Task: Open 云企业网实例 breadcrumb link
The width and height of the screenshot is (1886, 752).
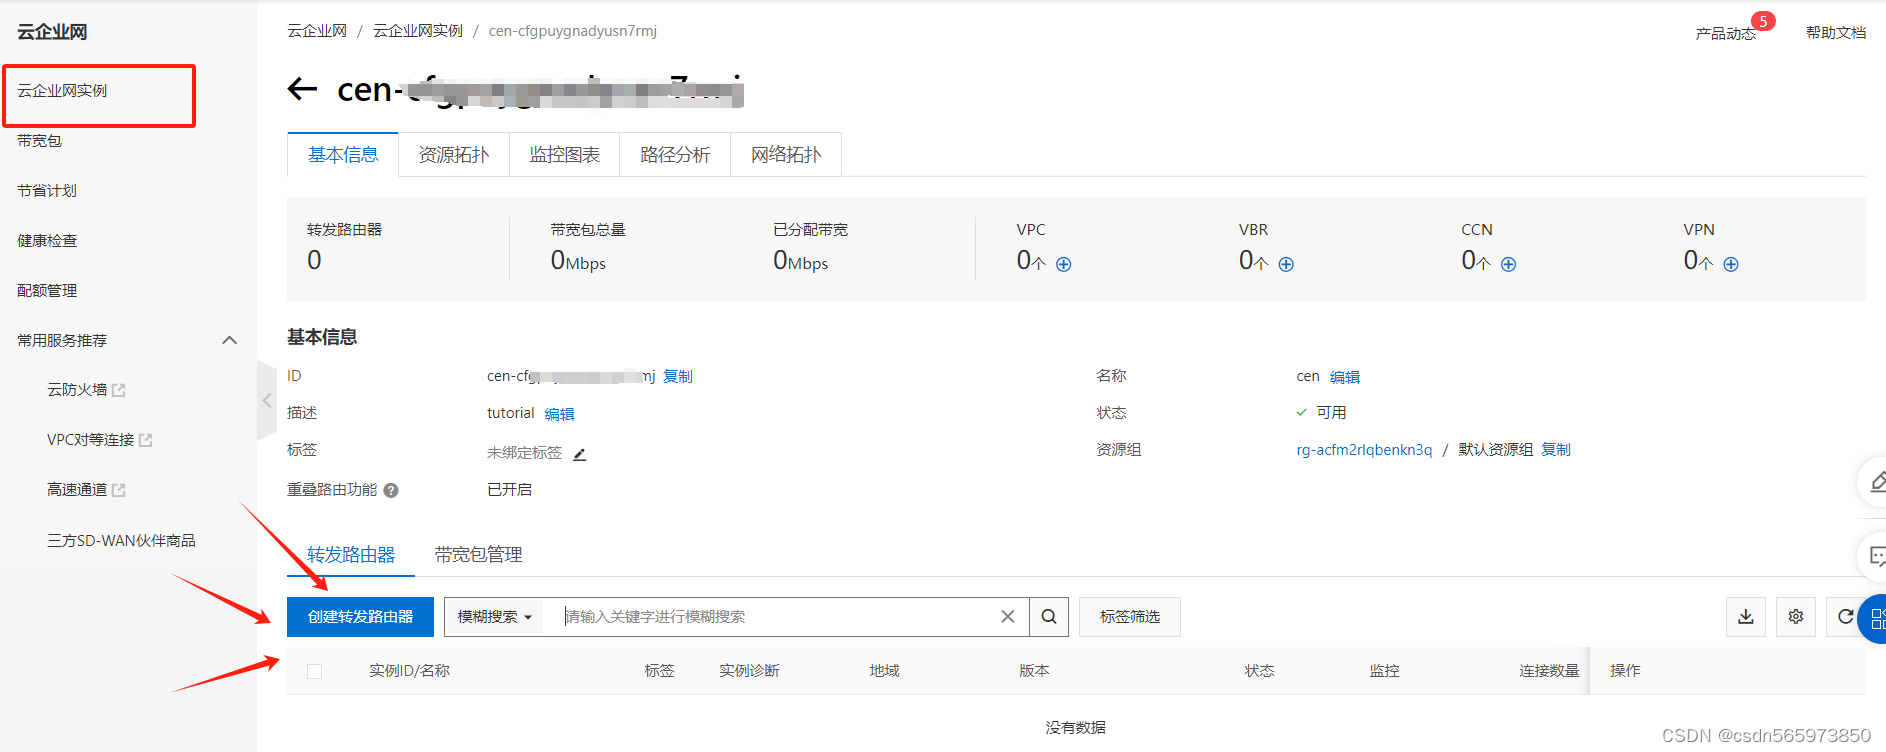Action: 418,31
